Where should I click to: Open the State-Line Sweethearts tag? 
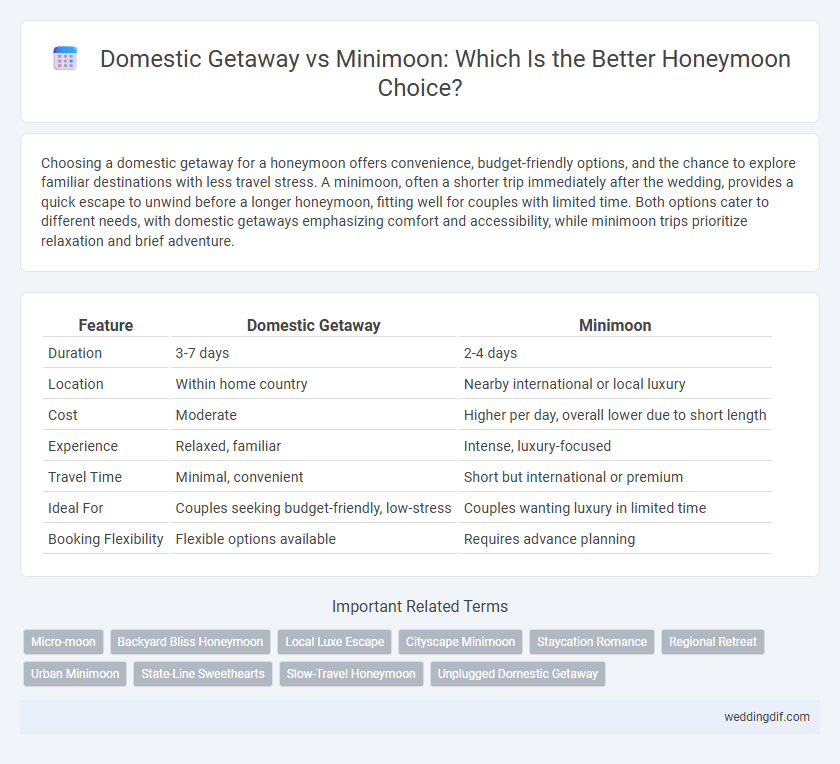point(203,674)
